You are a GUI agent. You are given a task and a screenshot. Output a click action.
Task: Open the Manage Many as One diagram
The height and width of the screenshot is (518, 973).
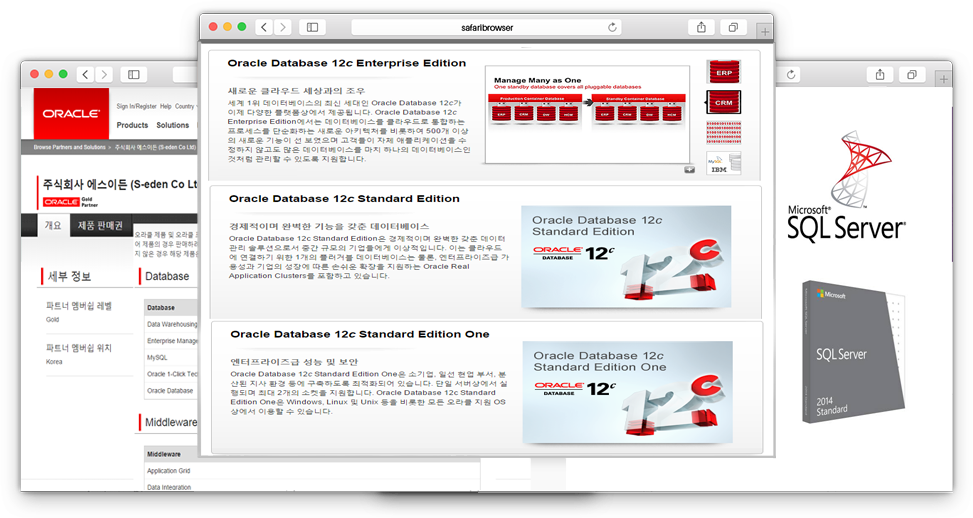point(587,115)
